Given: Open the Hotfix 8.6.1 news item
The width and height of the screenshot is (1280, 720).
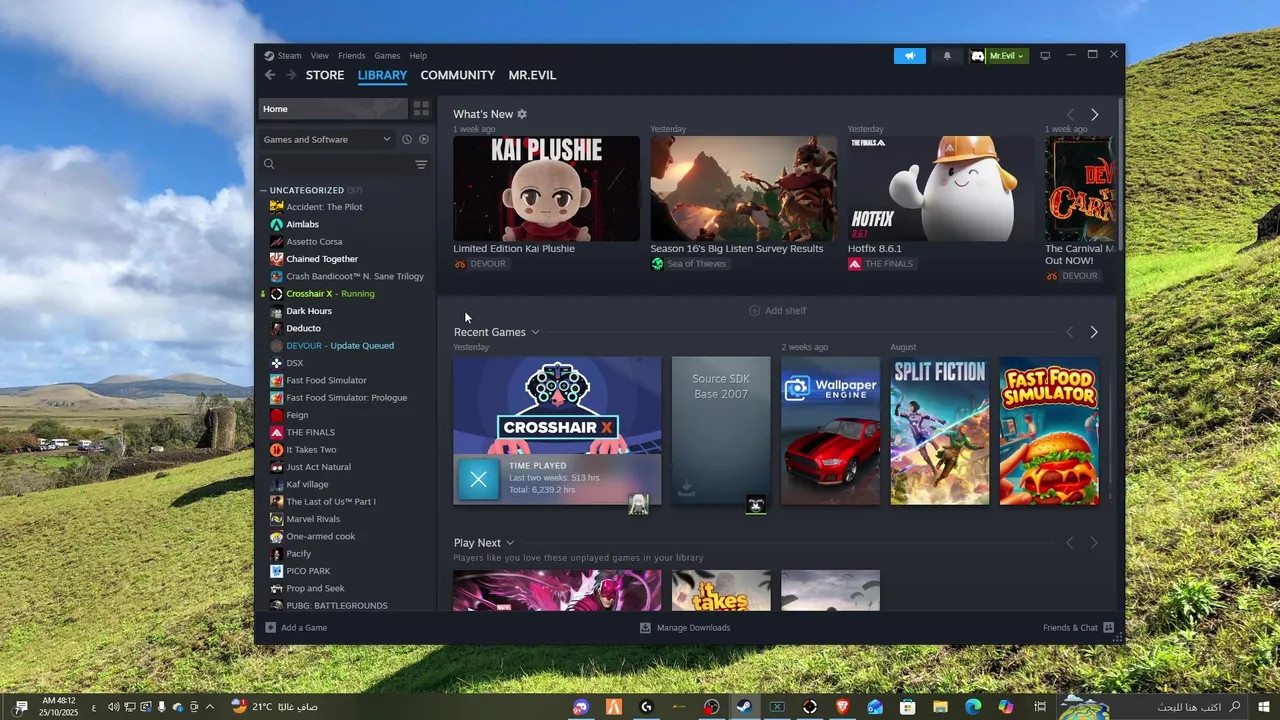Looking at the screenshot, I should (x=941, y=188).
